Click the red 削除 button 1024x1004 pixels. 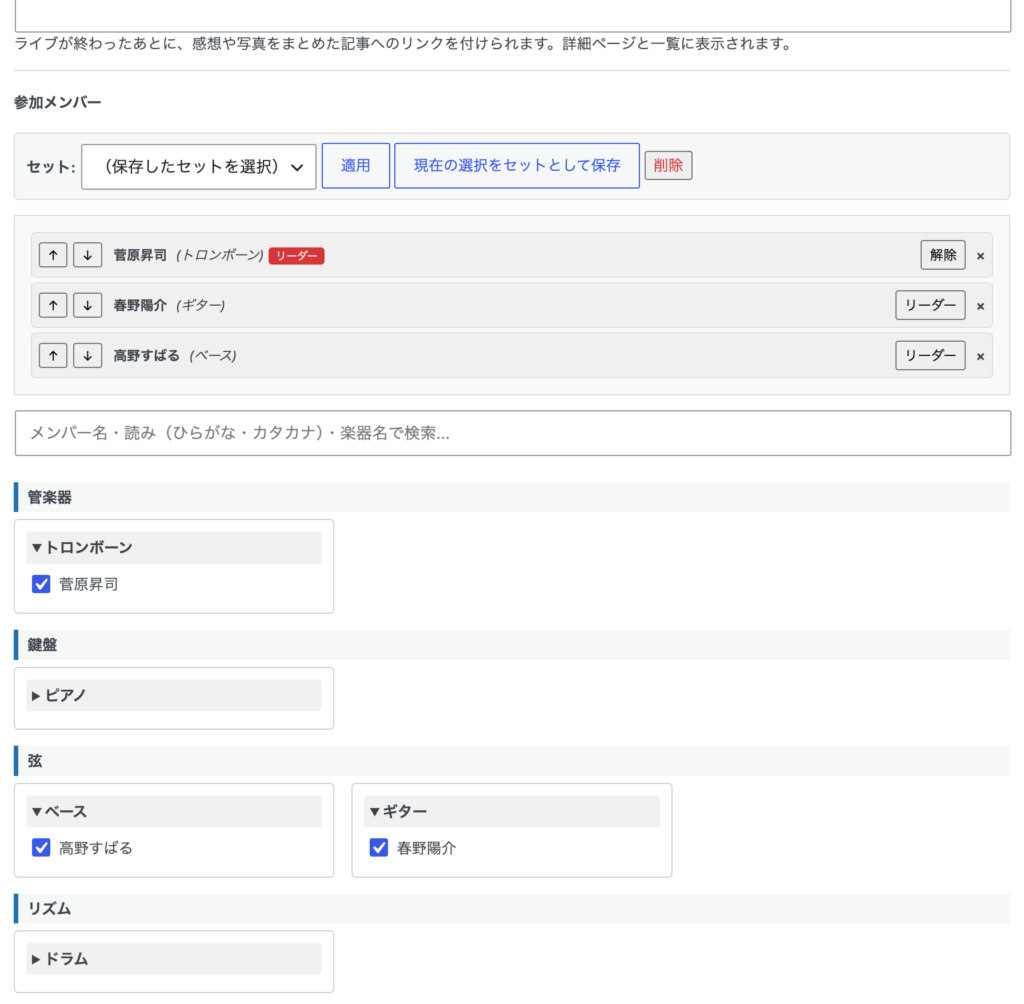(x=668, y=165)
